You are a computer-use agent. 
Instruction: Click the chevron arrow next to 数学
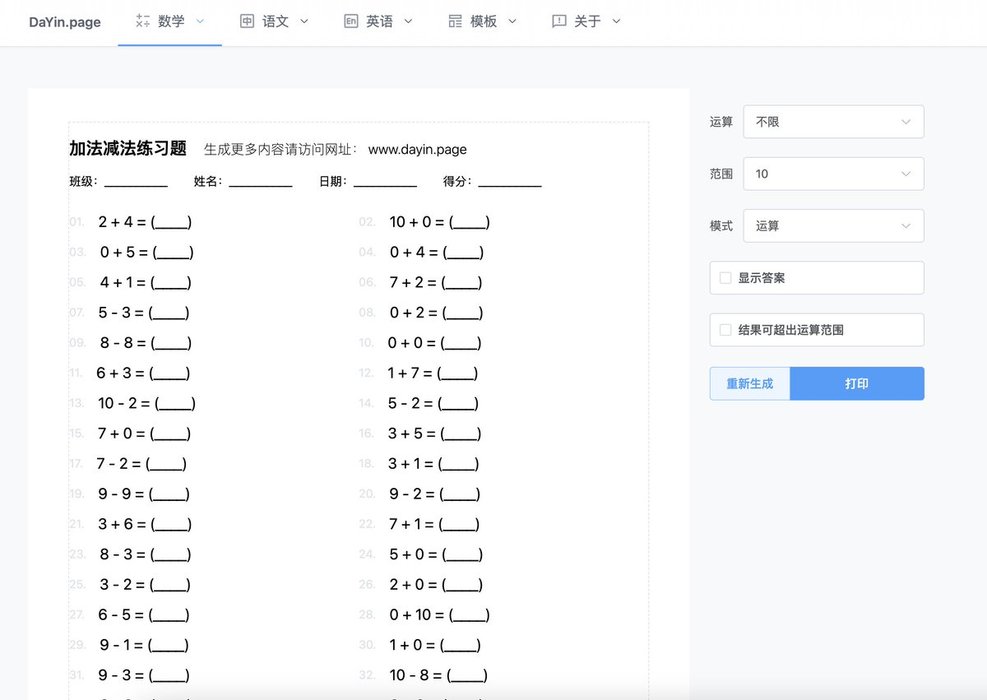coord(200,21)
